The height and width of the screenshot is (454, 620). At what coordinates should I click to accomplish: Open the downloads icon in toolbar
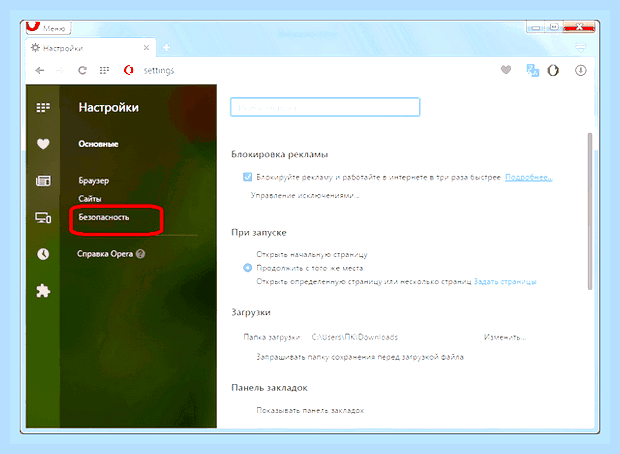click(580, 70)
